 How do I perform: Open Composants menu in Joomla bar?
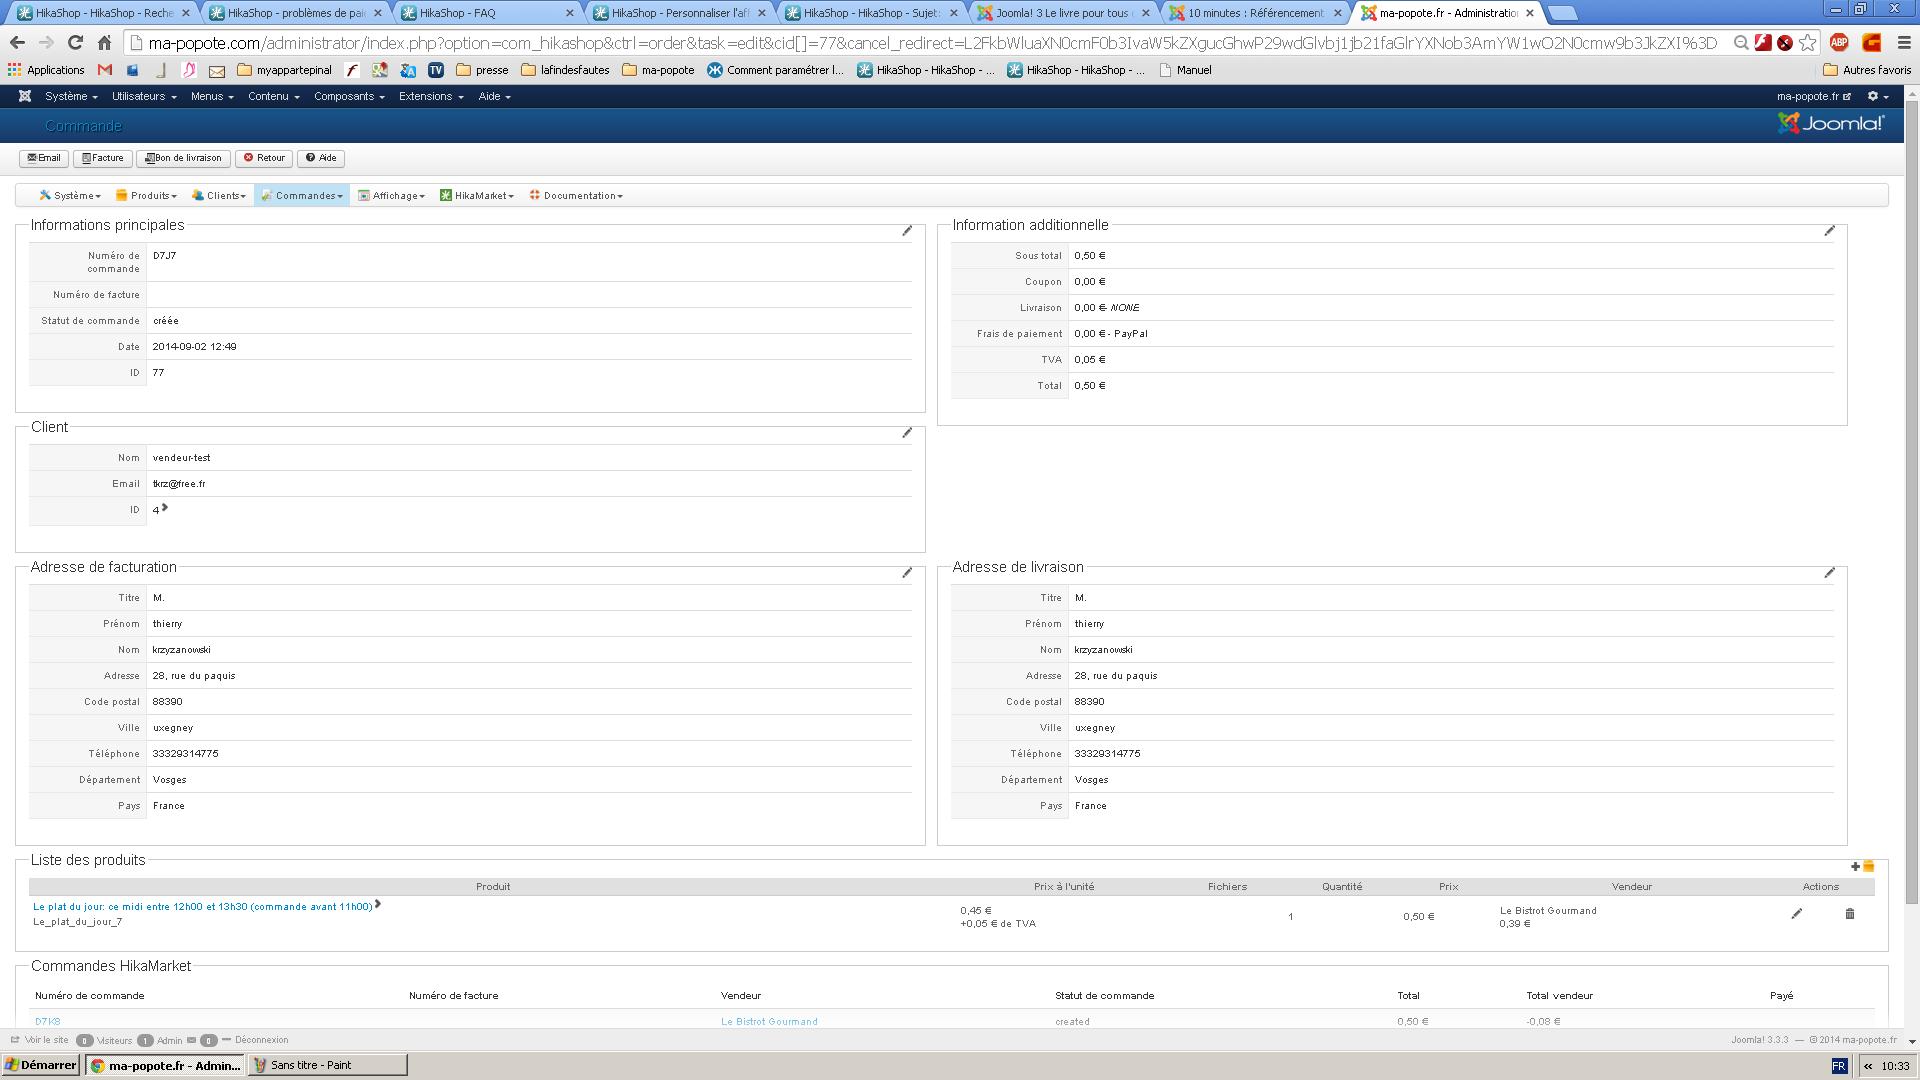(348, 96)
